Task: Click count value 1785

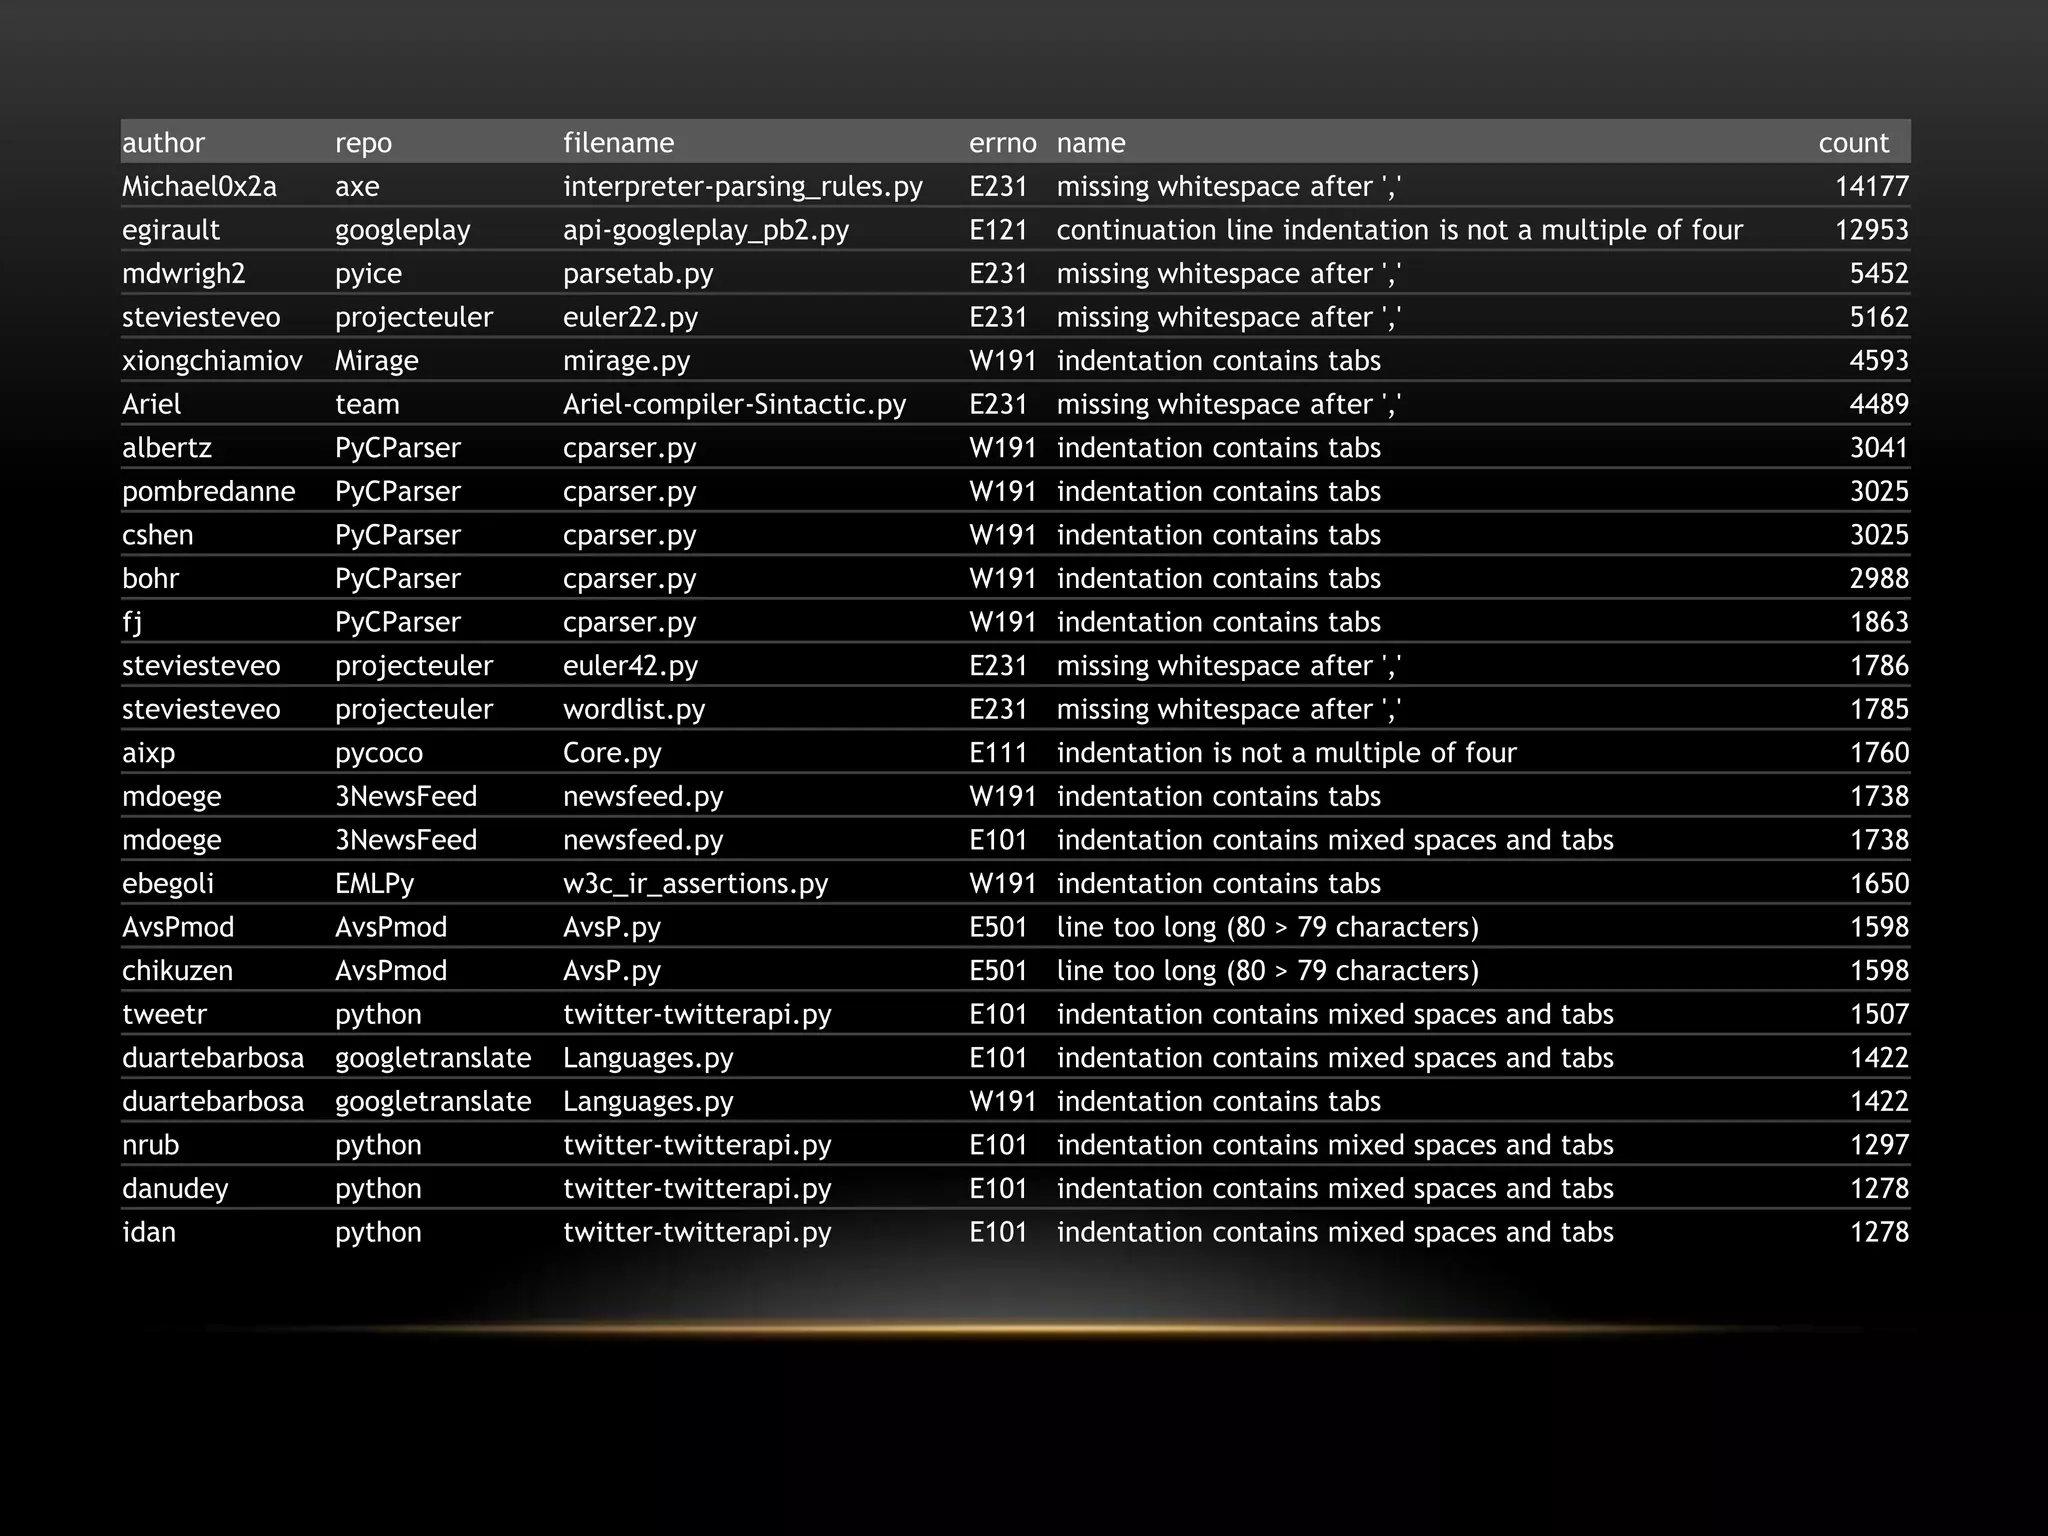Action: point(1878,709)
